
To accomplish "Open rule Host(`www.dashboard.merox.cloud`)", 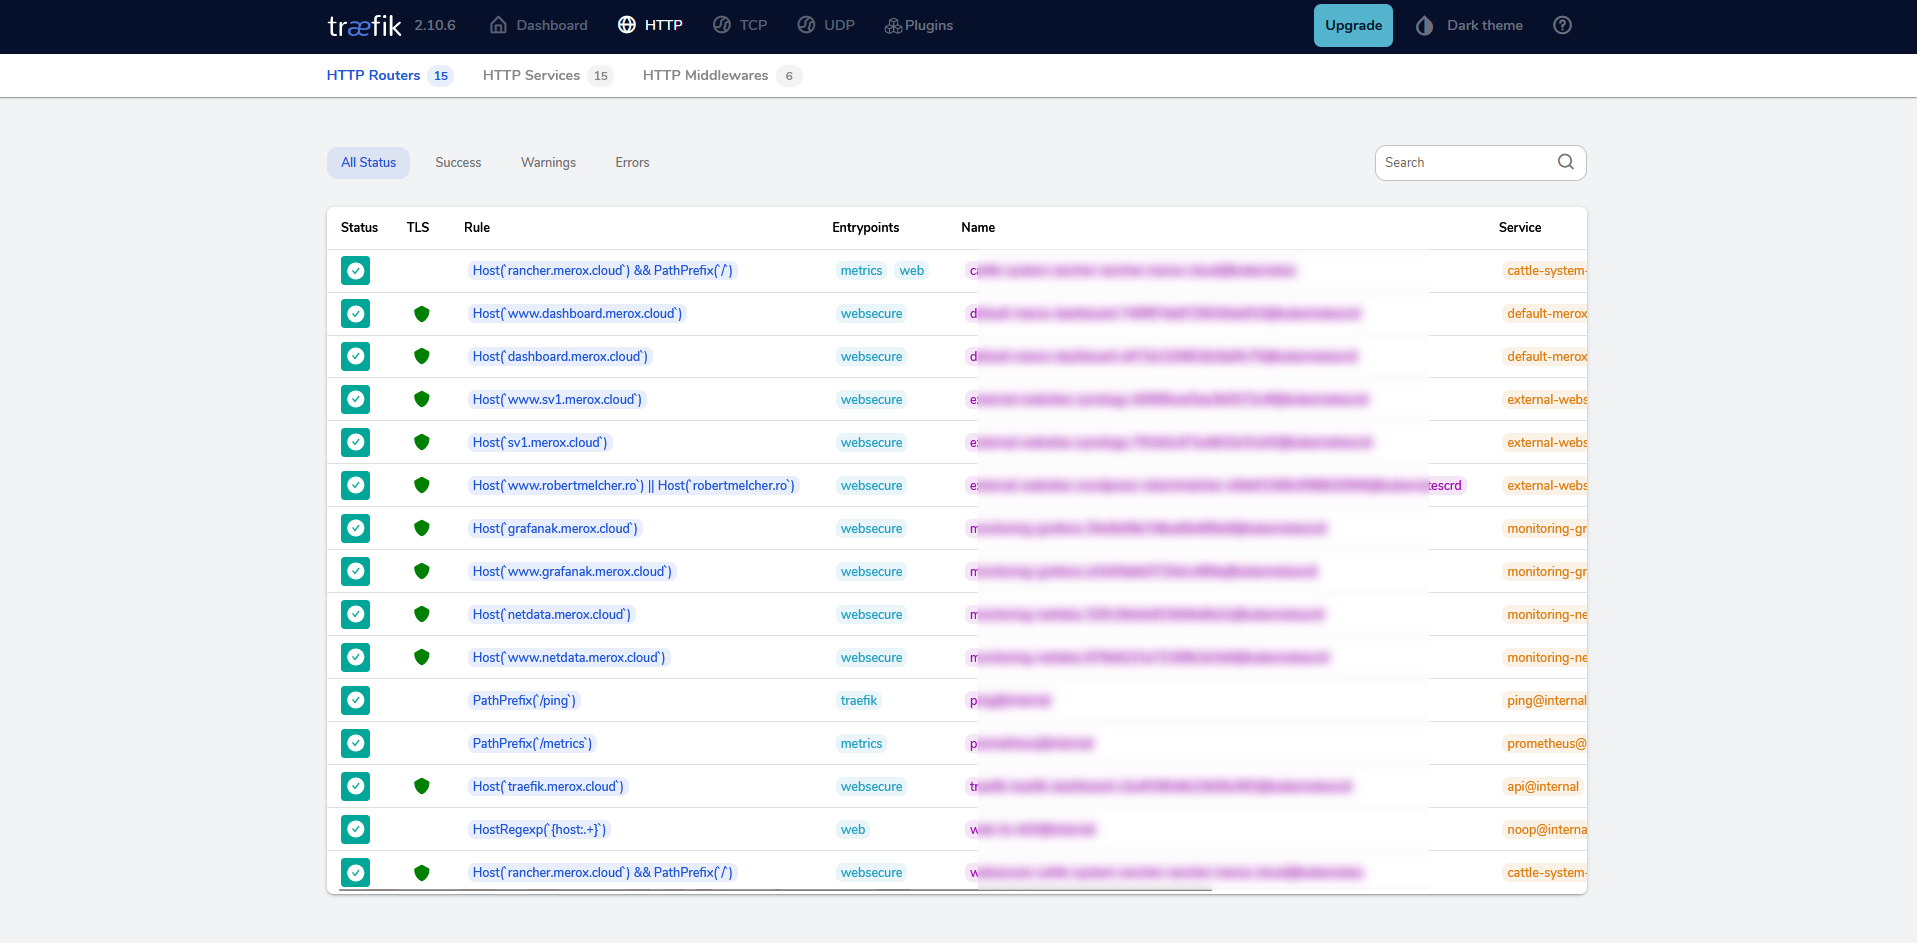I will [577, 314].
